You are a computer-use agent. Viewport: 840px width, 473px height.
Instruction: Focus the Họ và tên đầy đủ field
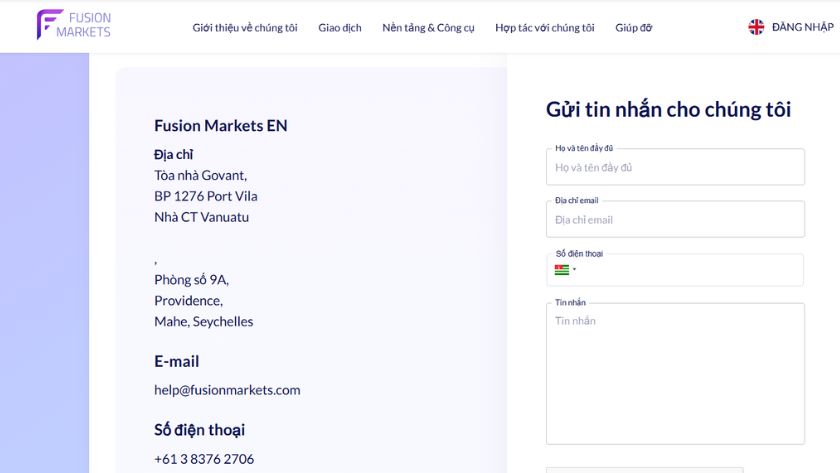[675, 167]
